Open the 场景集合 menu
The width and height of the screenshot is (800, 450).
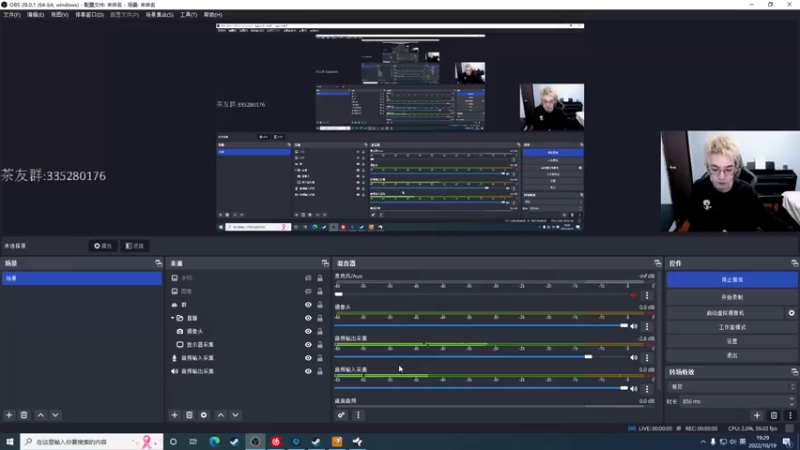point(159,15)
